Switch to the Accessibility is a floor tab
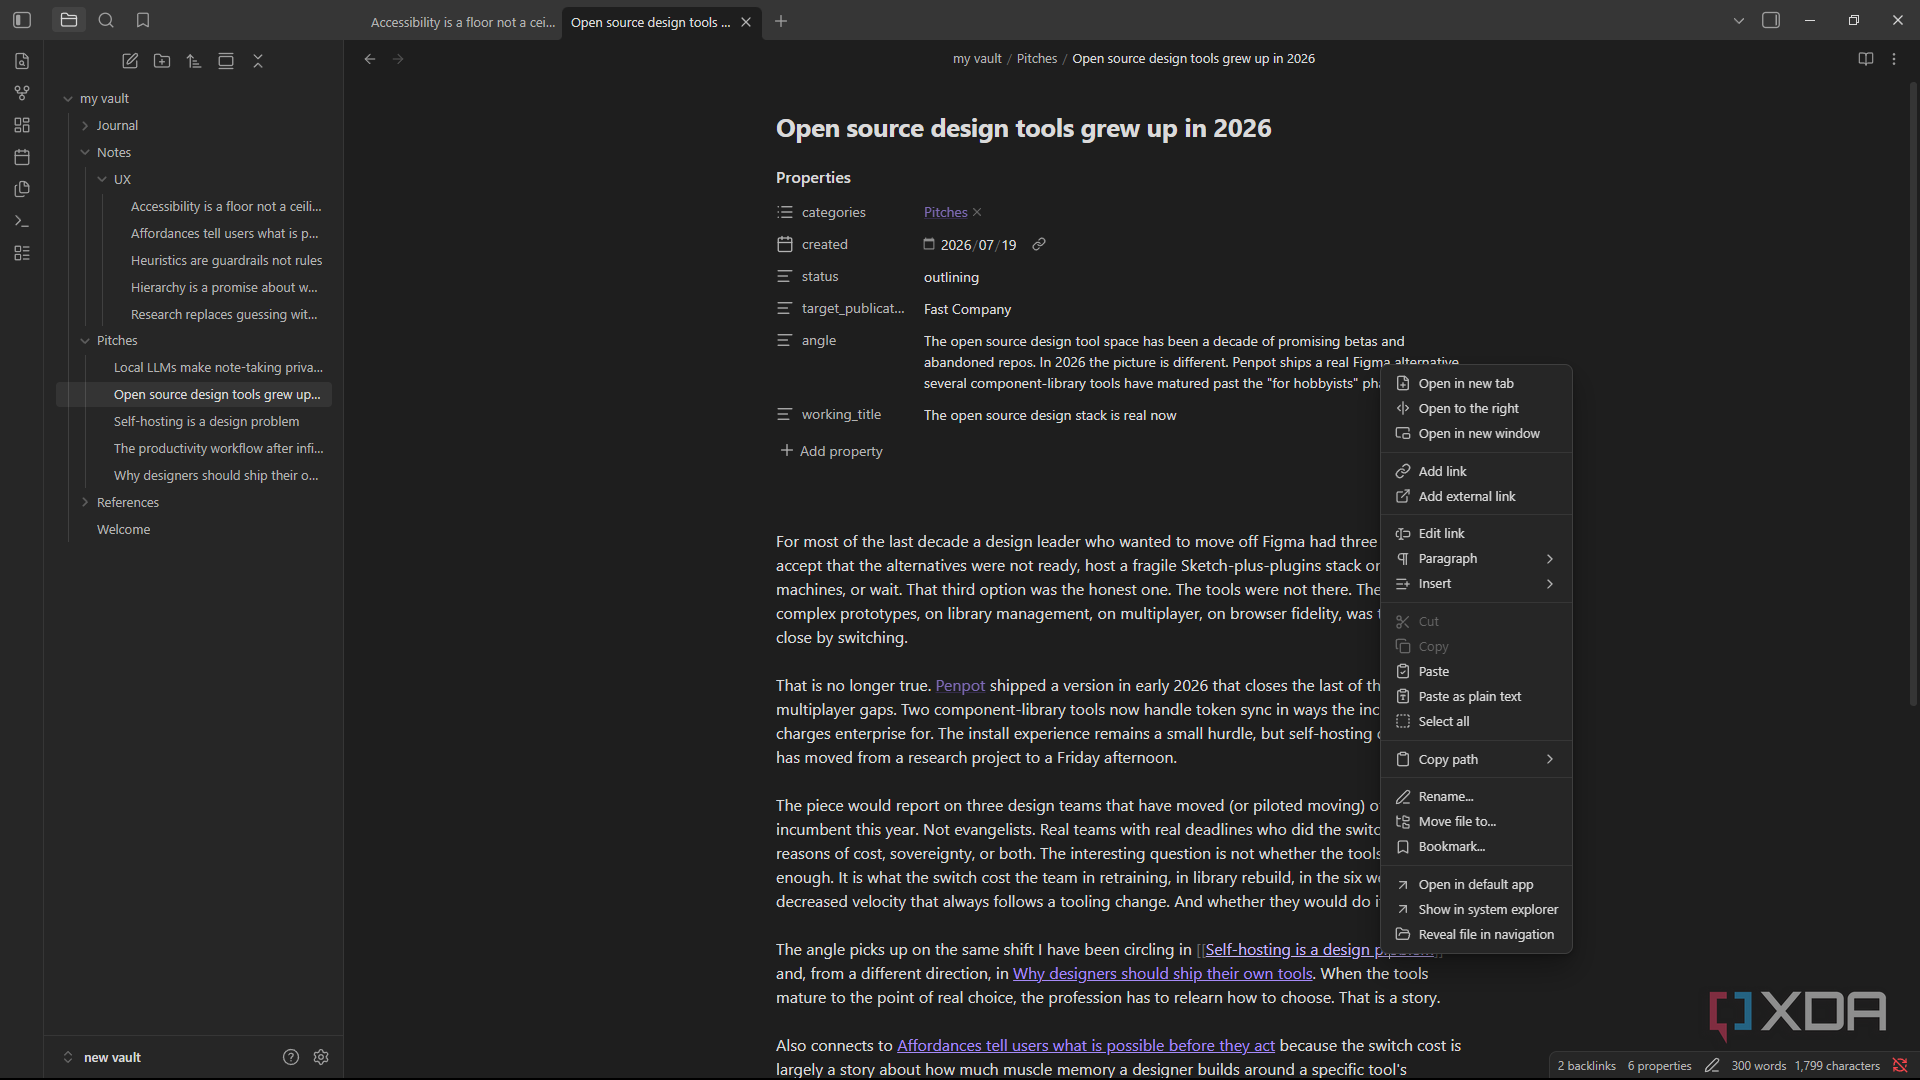 point(462,22)
